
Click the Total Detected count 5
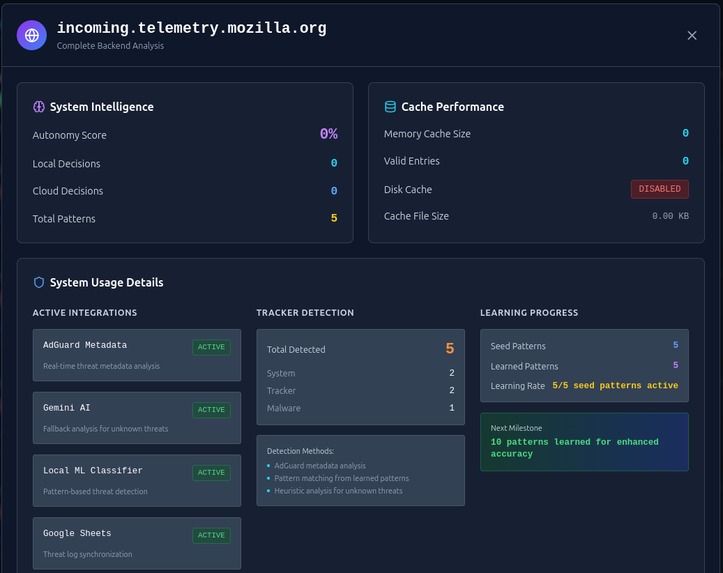[450, 349]
